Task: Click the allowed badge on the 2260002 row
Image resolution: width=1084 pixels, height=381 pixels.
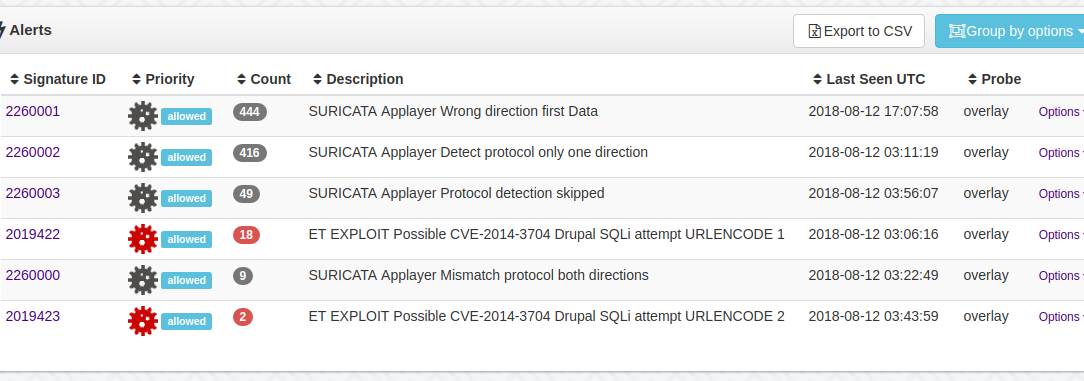Action: tap(187, 157)
